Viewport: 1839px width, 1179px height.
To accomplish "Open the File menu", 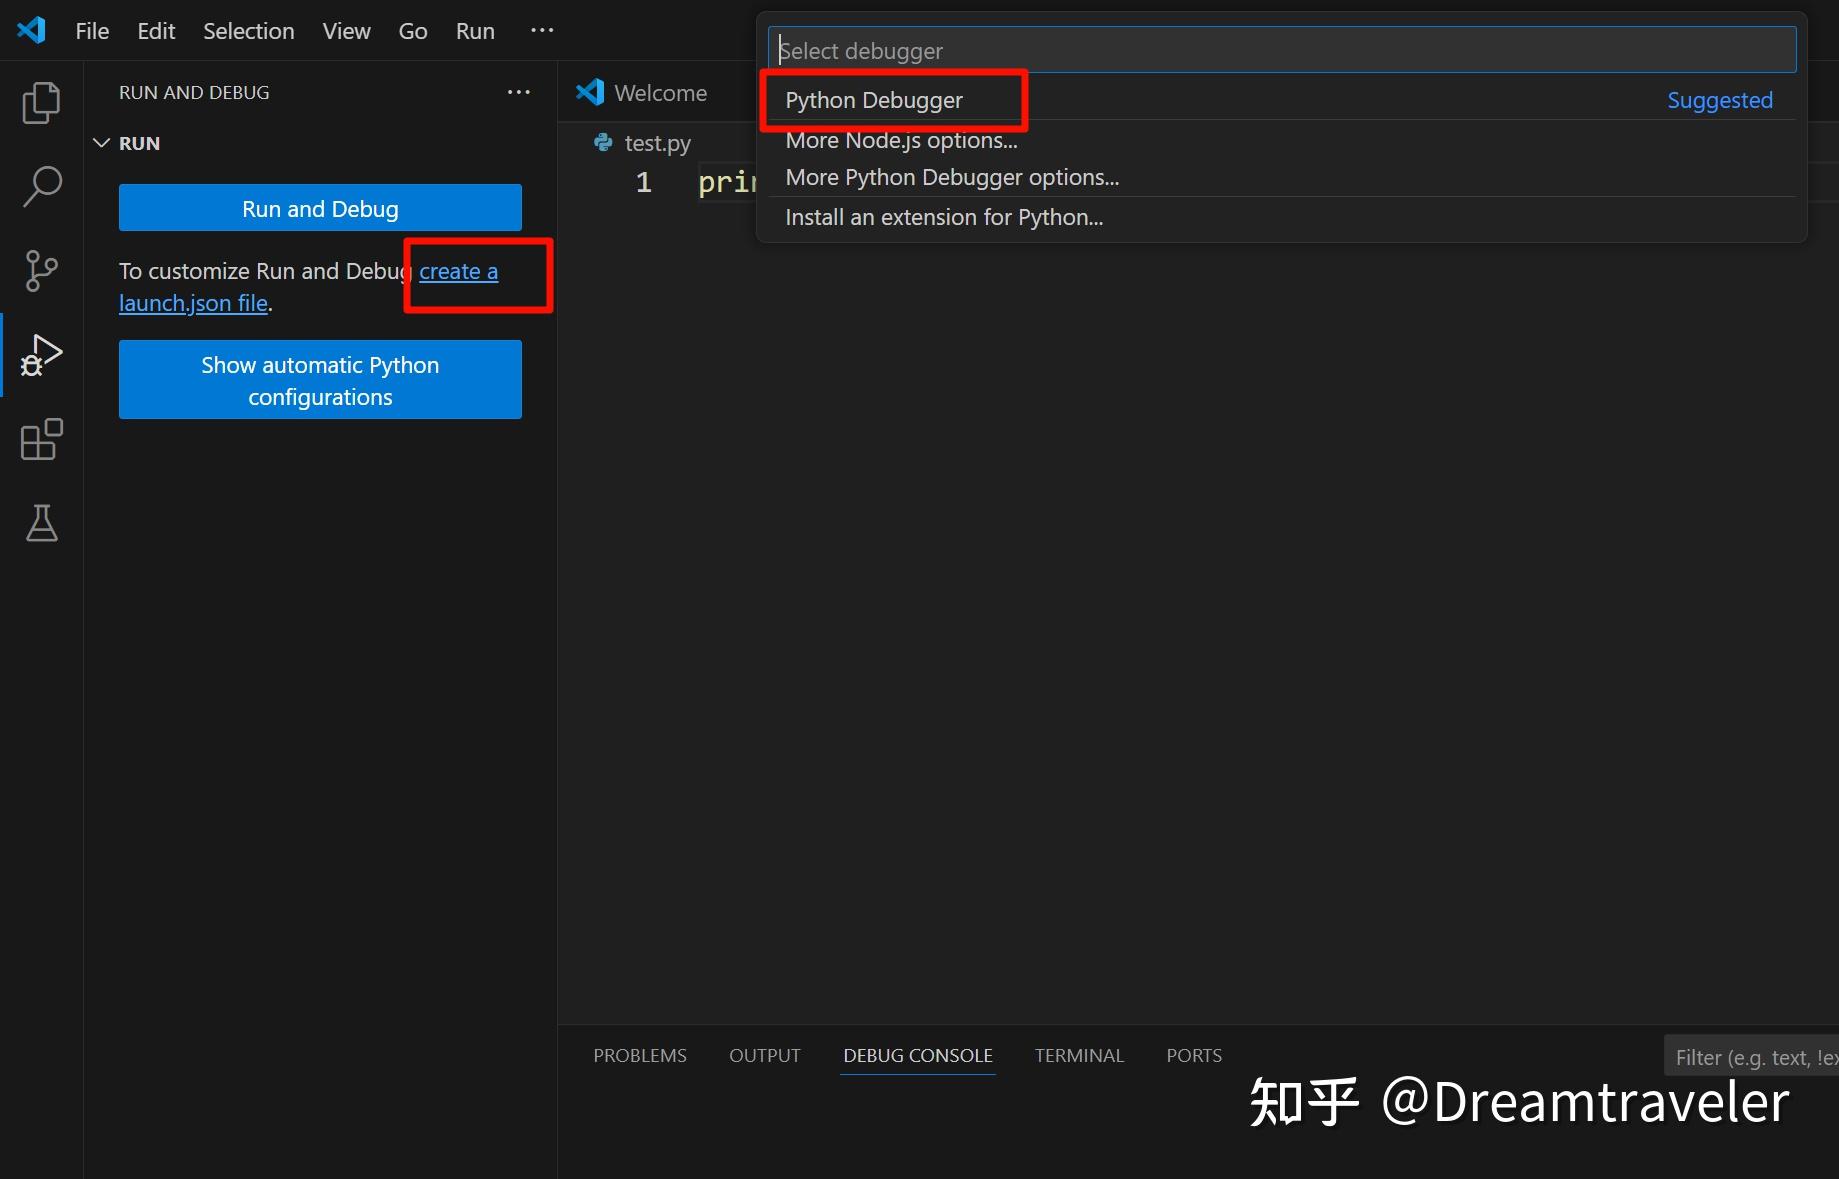I will click(x=91, y=30).
